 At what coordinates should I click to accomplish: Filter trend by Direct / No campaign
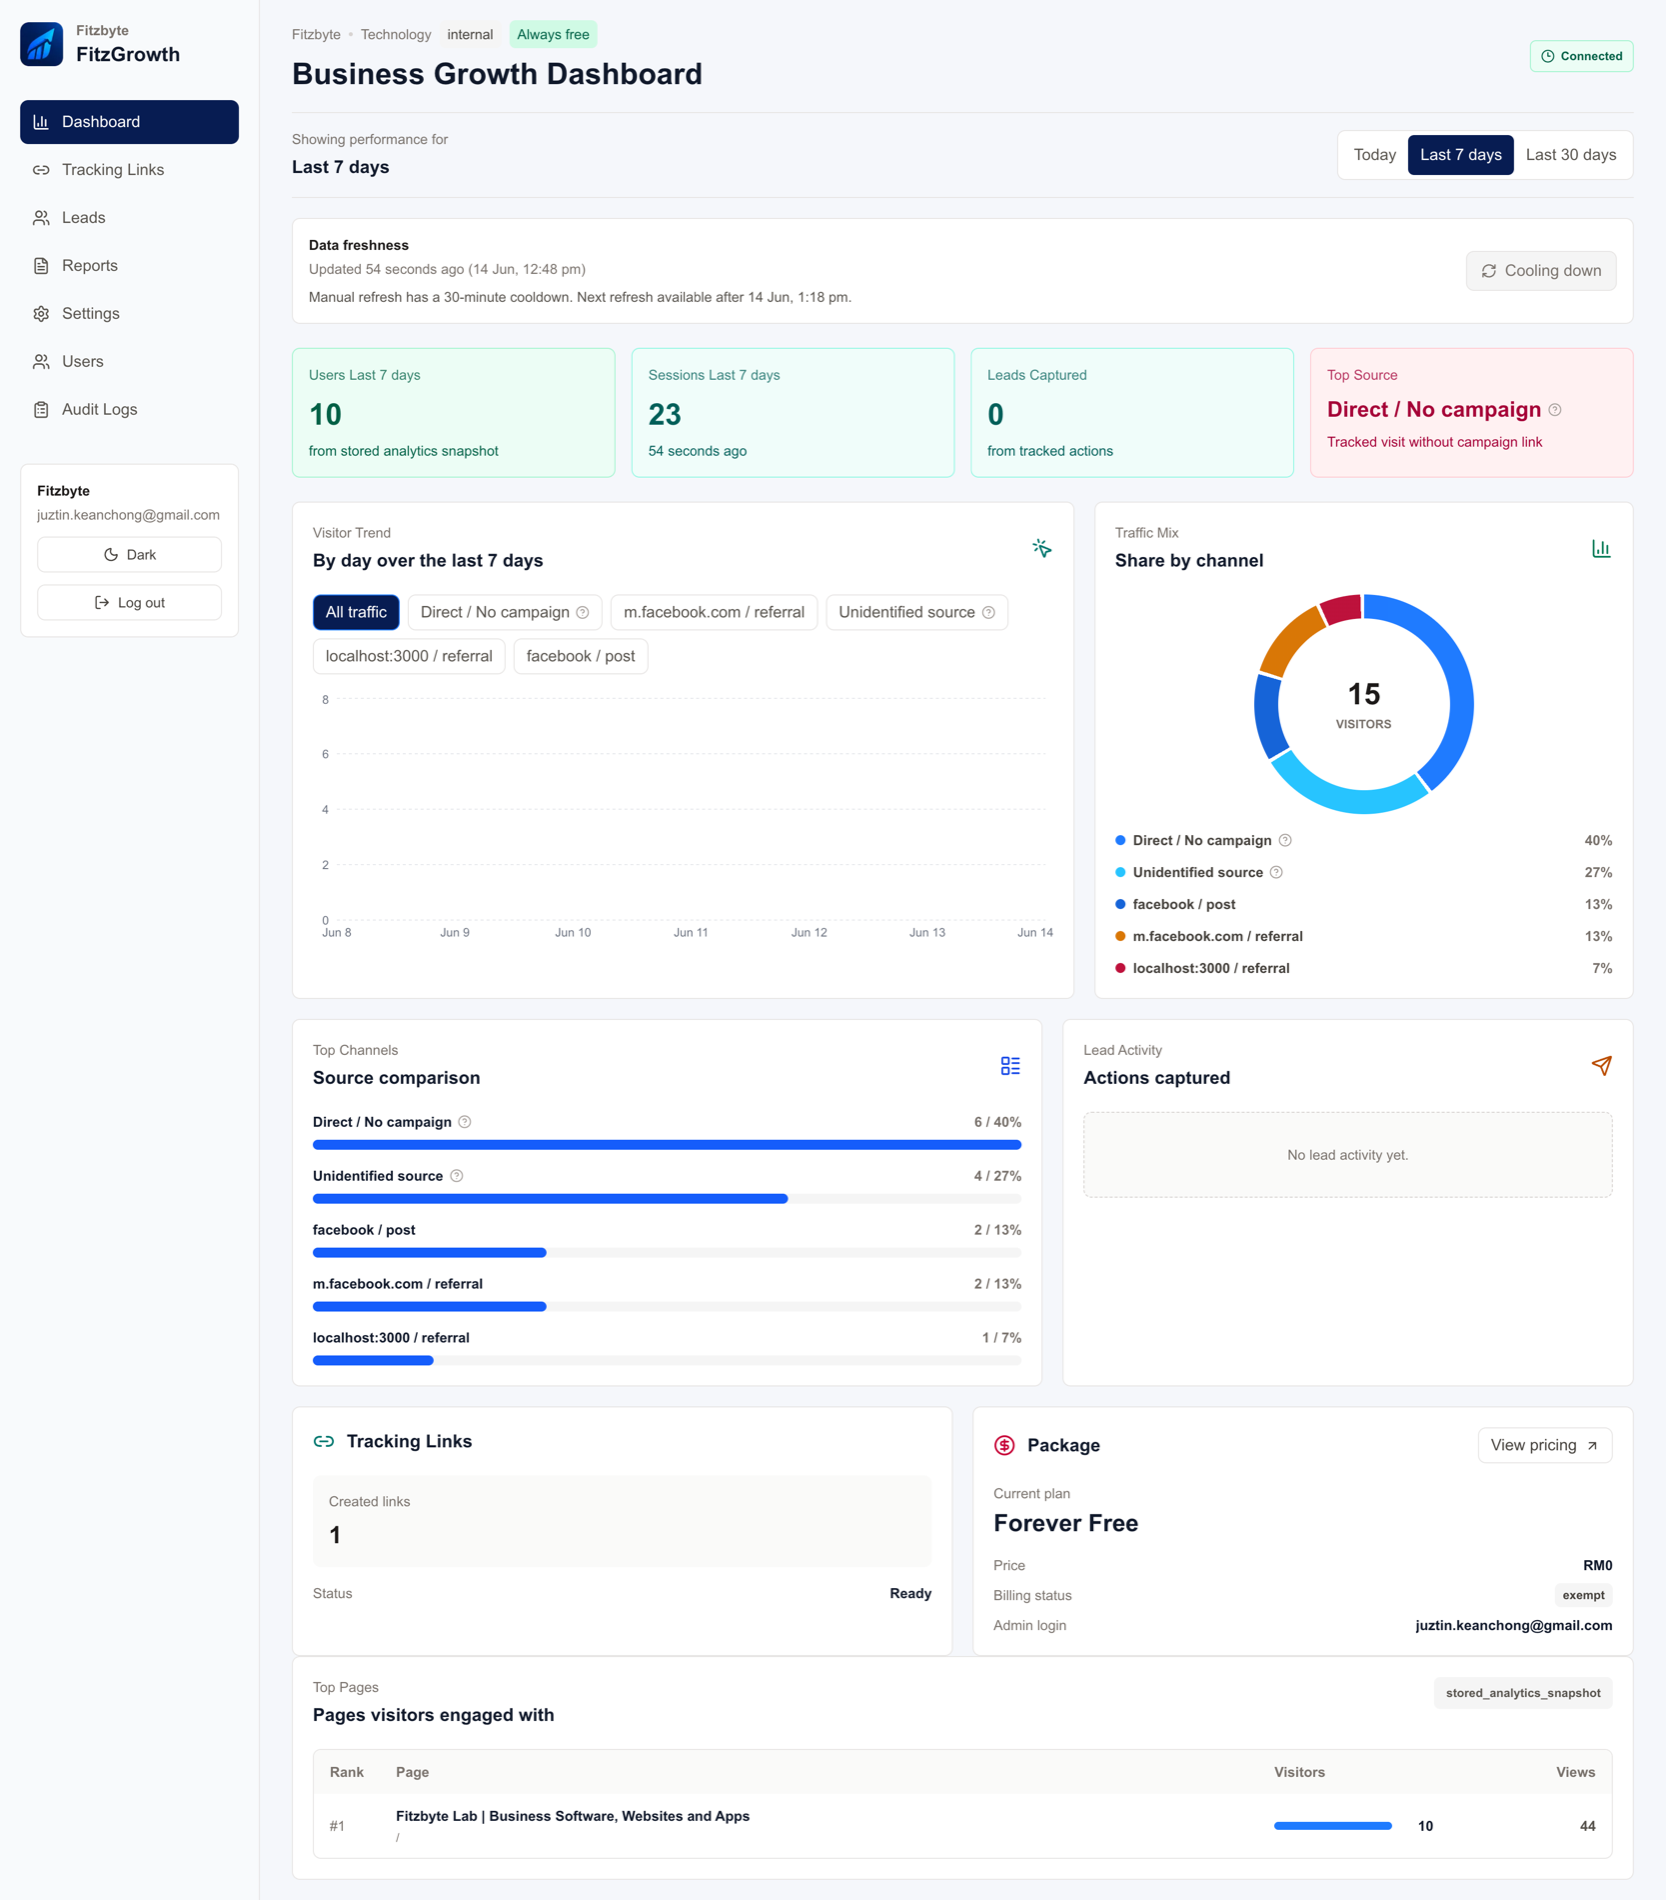point(505,612)
